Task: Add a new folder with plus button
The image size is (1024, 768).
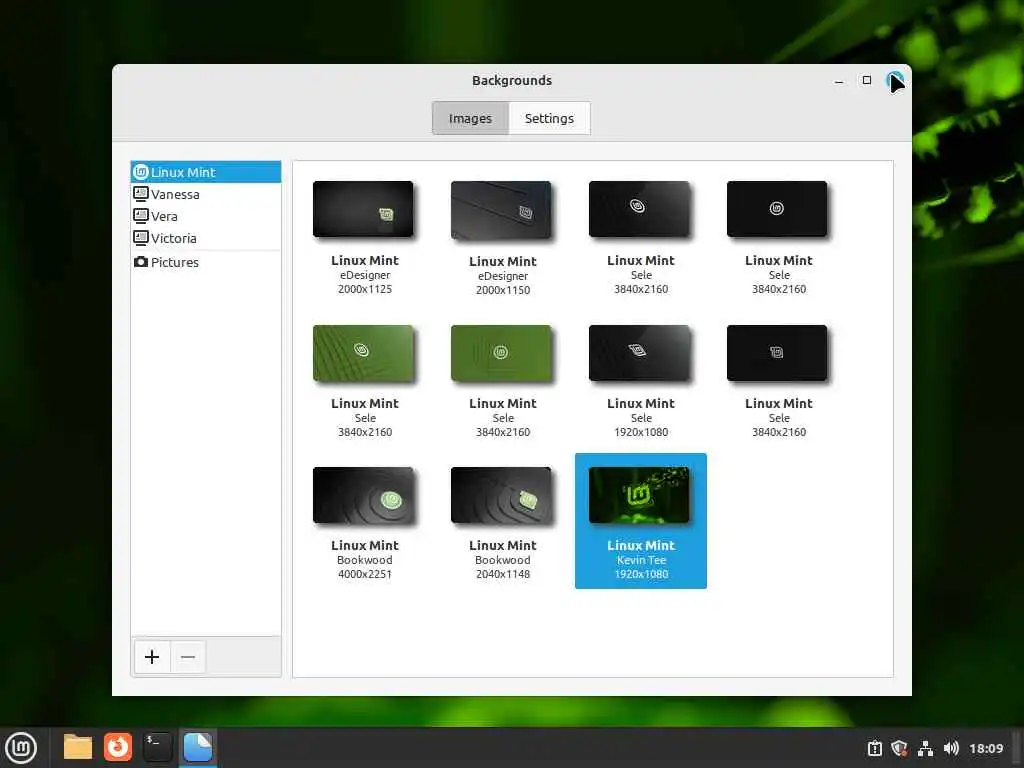Action: click(152, 657)
